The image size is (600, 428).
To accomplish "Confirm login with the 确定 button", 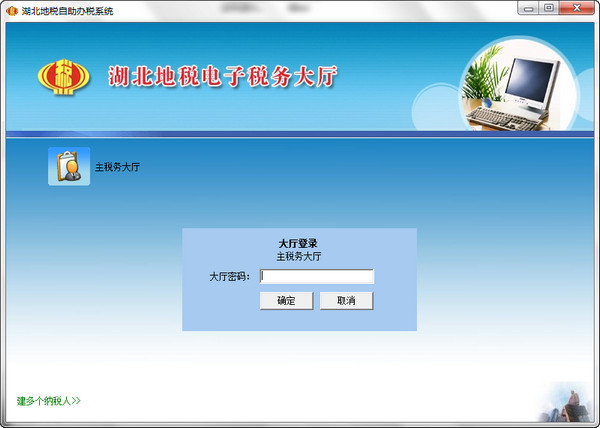I will 286,301.
